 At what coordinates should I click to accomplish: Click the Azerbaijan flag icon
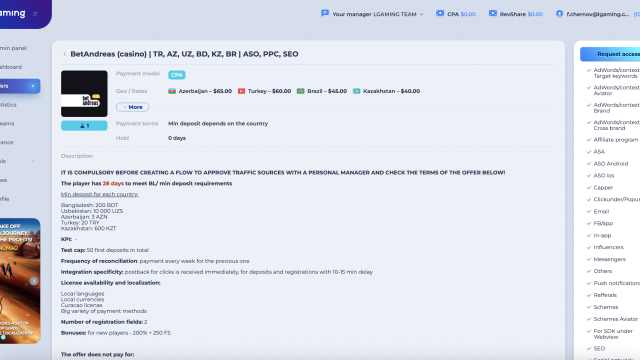coord(172,91)
